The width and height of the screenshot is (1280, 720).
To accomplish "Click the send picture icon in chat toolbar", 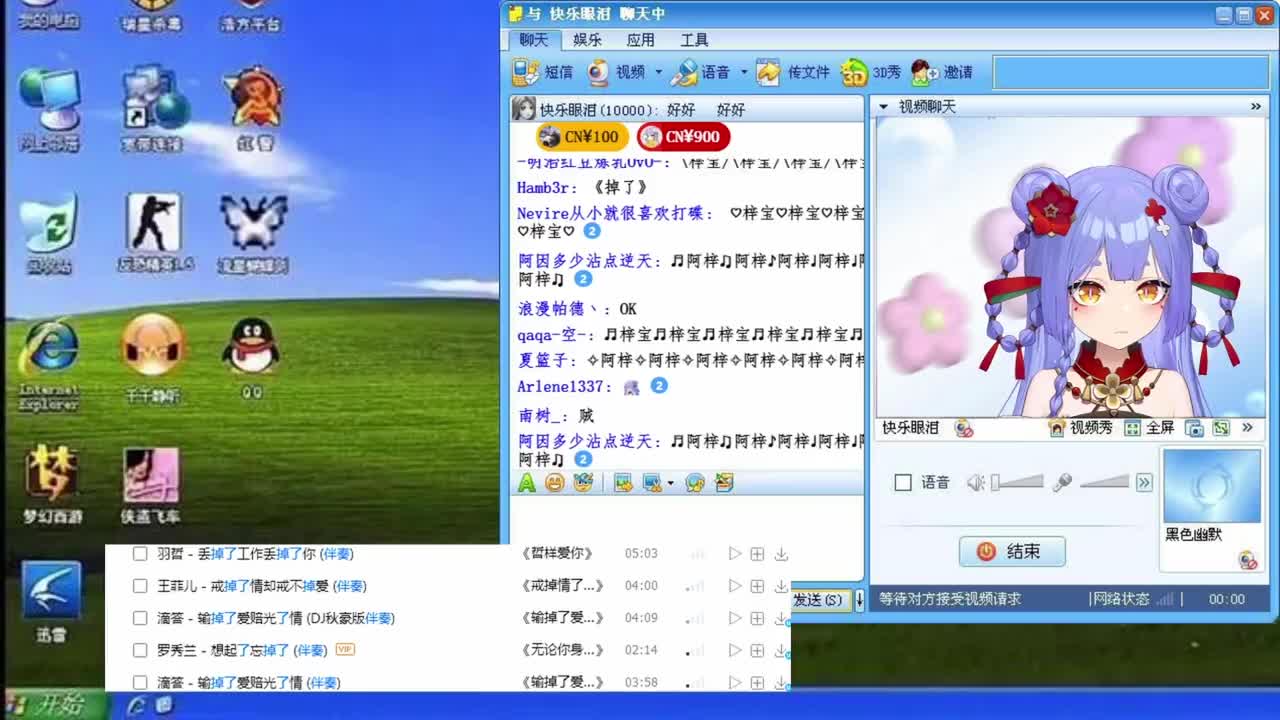I will point(623,483).
